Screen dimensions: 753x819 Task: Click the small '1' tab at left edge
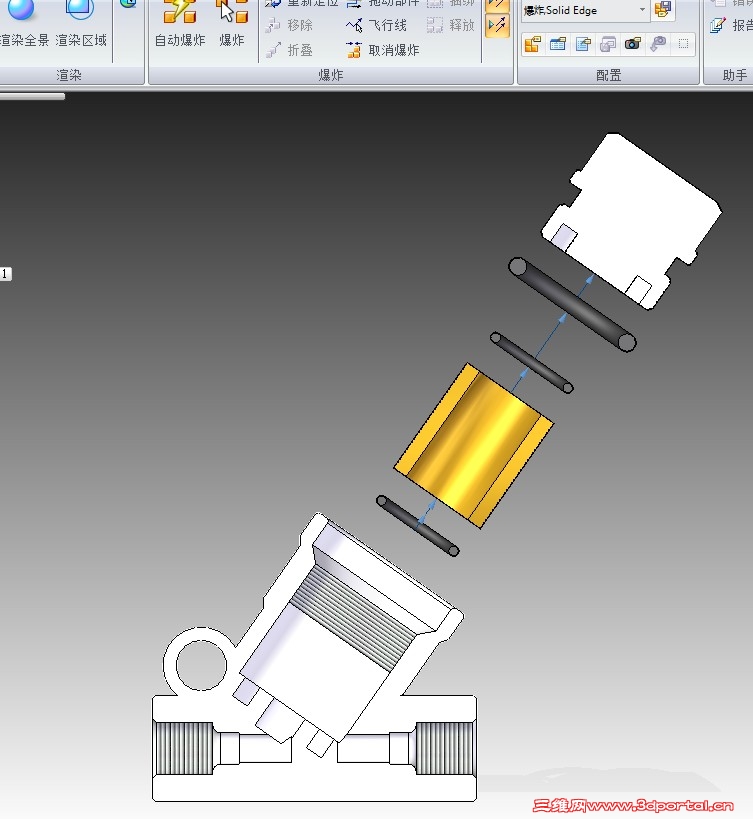[x=5, y=274]
